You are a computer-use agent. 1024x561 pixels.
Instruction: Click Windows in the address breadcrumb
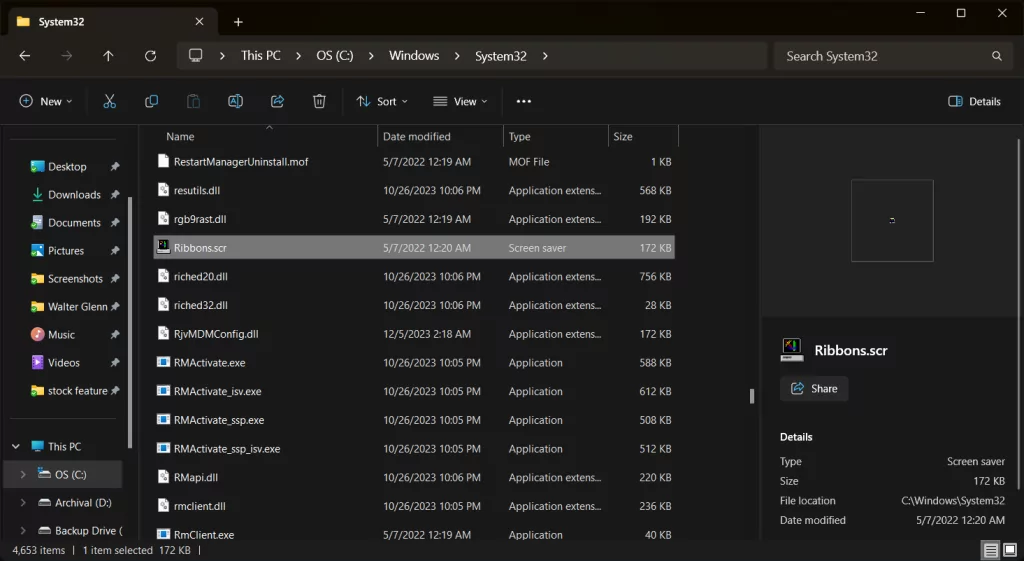coord(414,56)
